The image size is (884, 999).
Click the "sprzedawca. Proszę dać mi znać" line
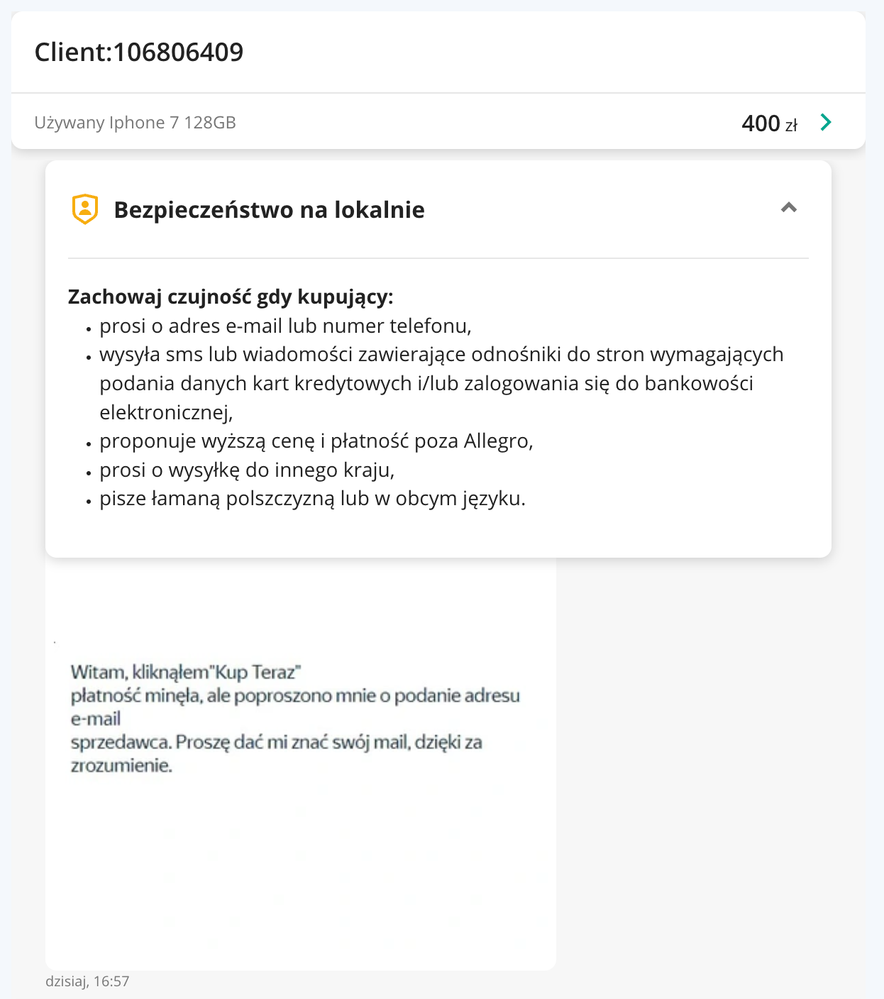coord(277,743)
